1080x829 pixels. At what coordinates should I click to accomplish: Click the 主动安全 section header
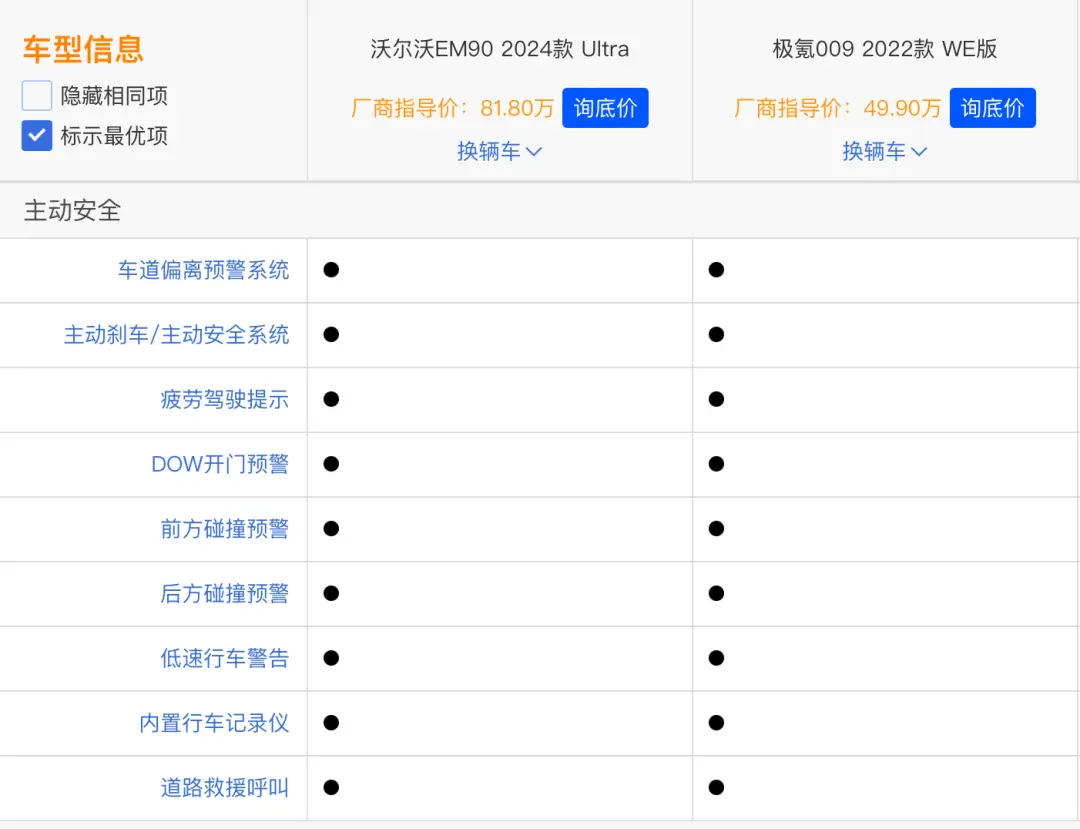point(72,211)
